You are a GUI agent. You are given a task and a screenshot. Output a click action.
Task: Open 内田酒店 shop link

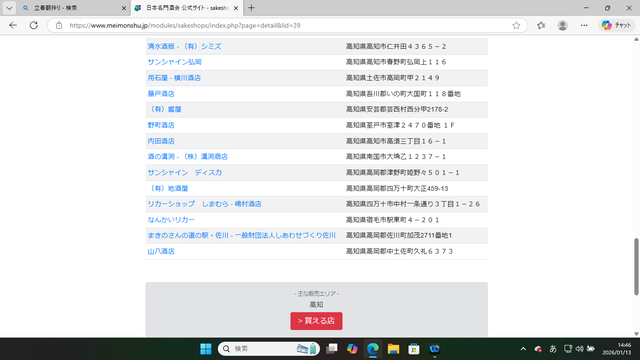tap(161, 141)
